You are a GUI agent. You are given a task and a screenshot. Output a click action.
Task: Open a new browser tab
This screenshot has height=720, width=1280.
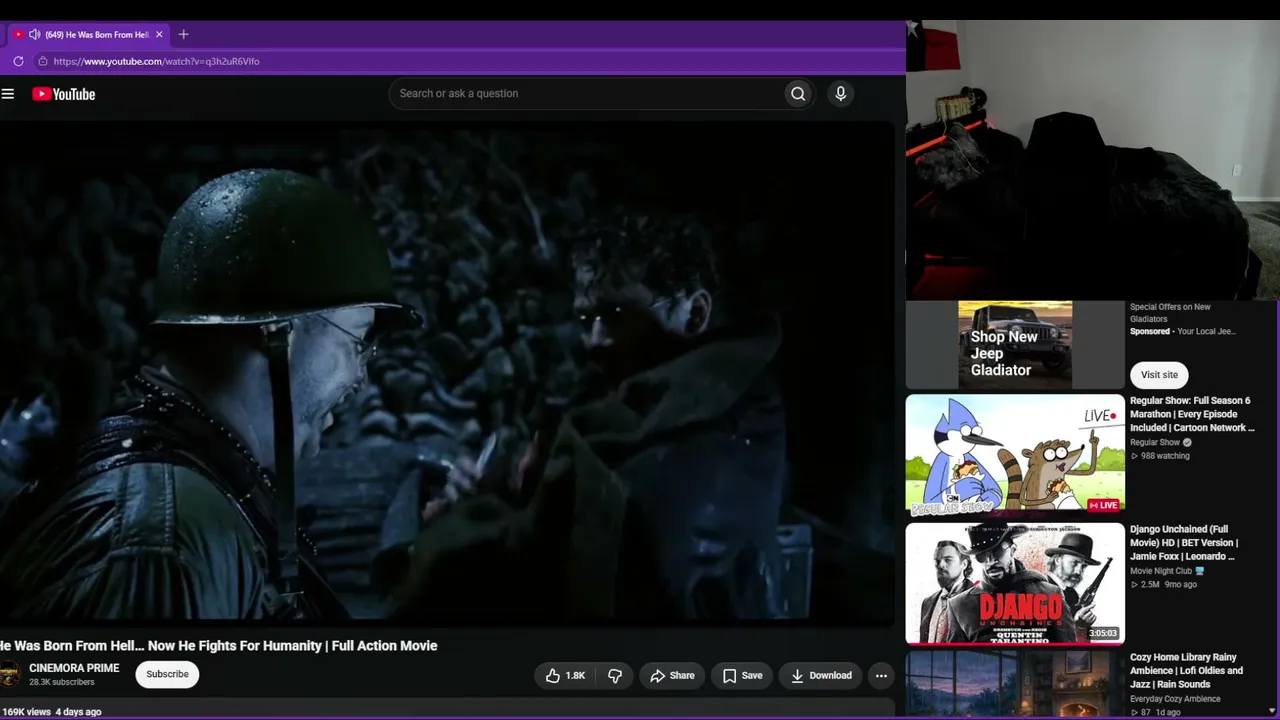183,34
